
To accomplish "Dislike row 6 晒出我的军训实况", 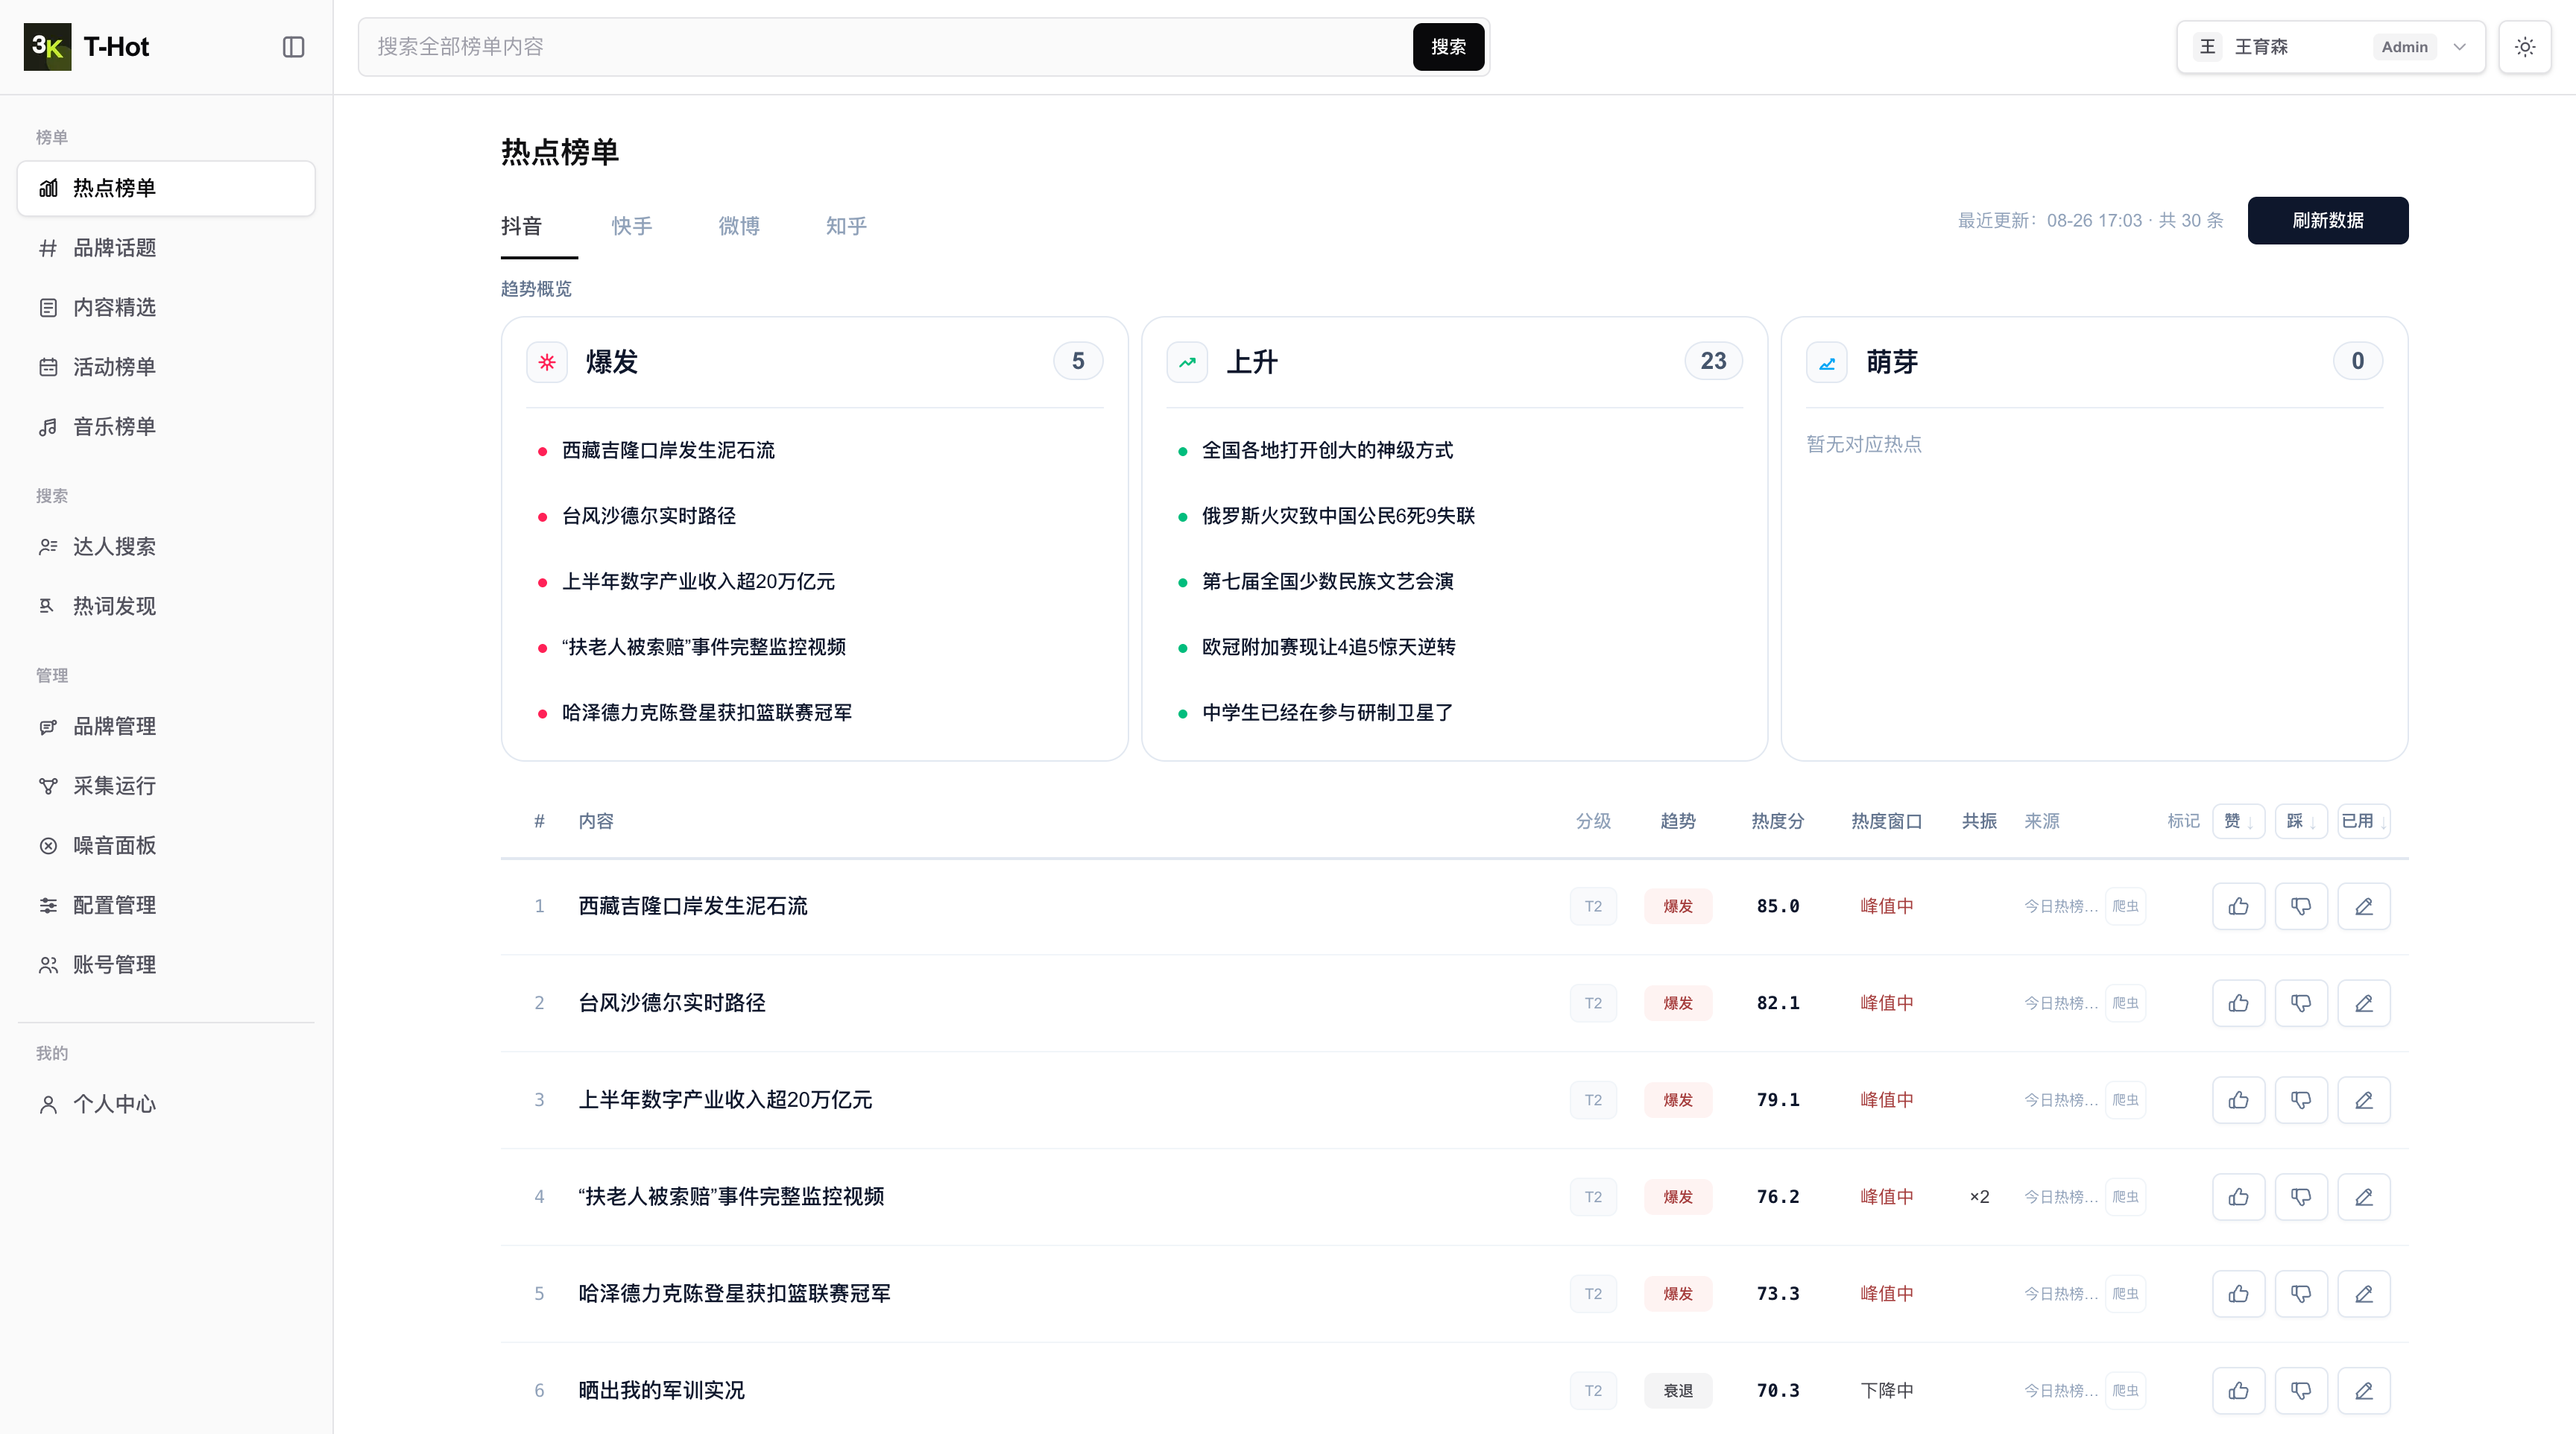I will tap(2301, 1391).
